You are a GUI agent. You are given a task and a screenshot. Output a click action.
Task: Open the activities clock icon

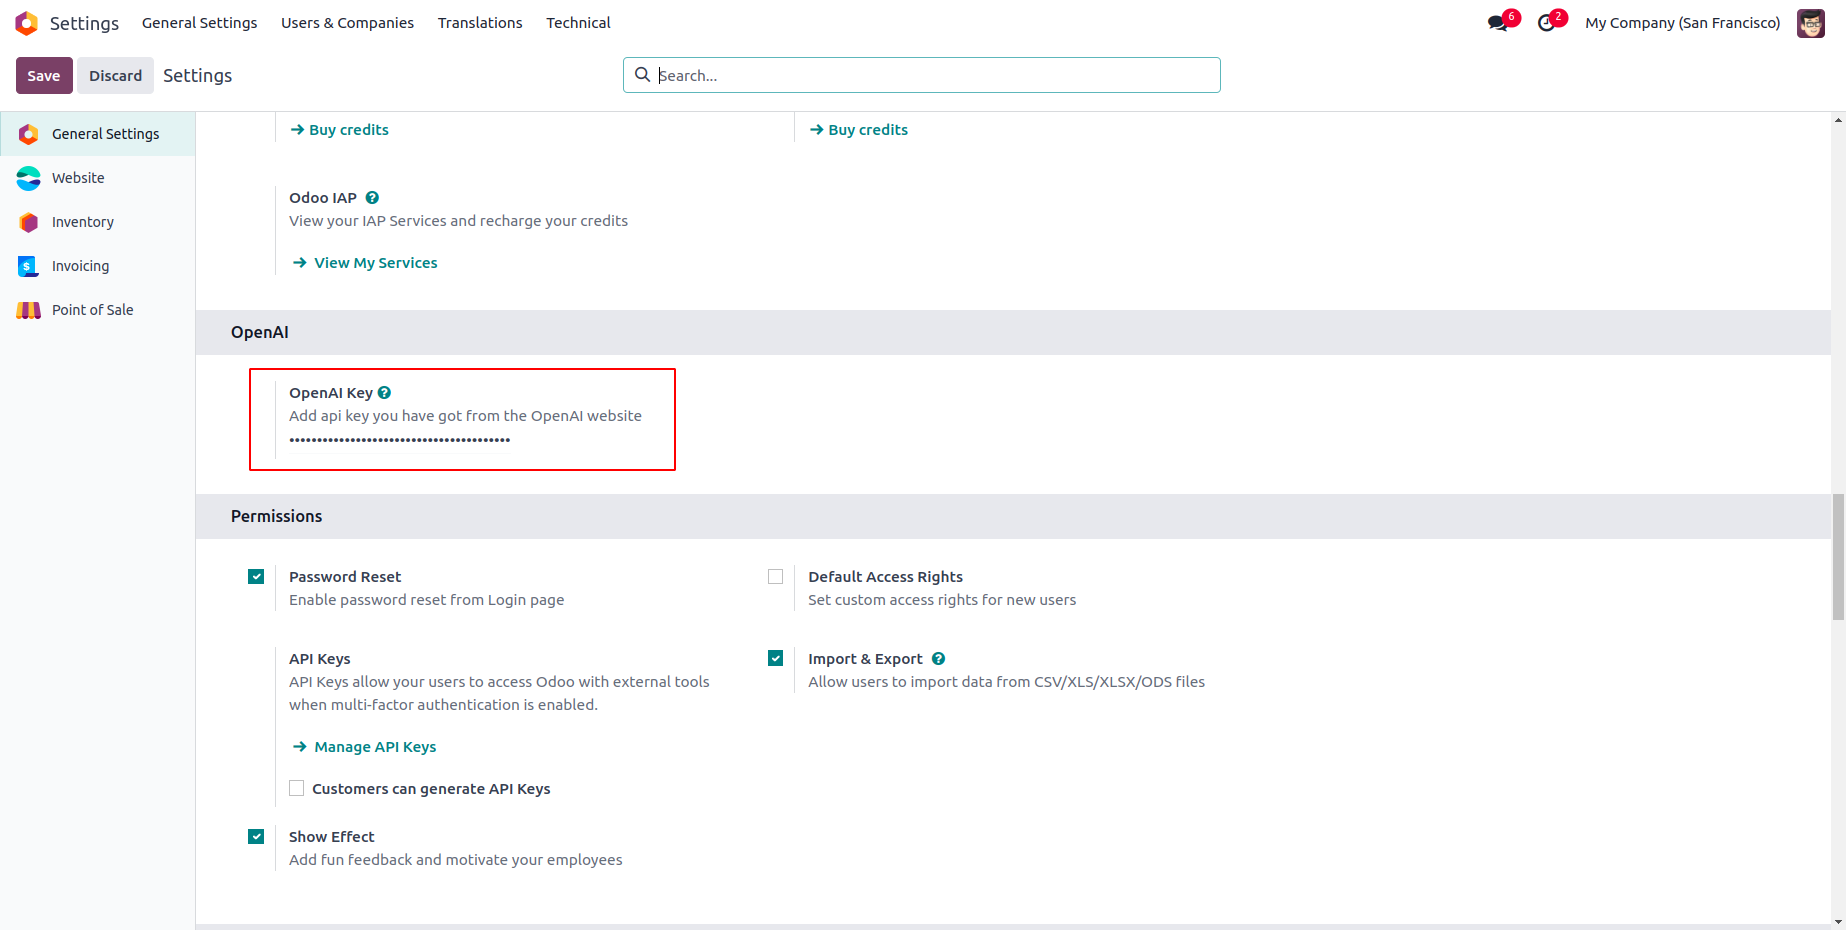[x=1547, y=23]
